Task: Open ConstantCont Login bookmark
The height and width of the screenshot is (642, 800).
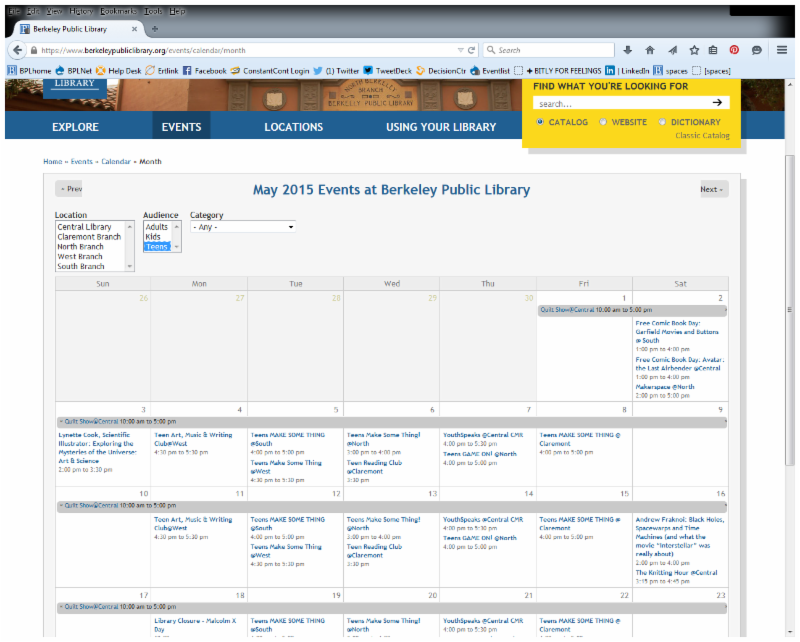Action: (x=270, y=71)
